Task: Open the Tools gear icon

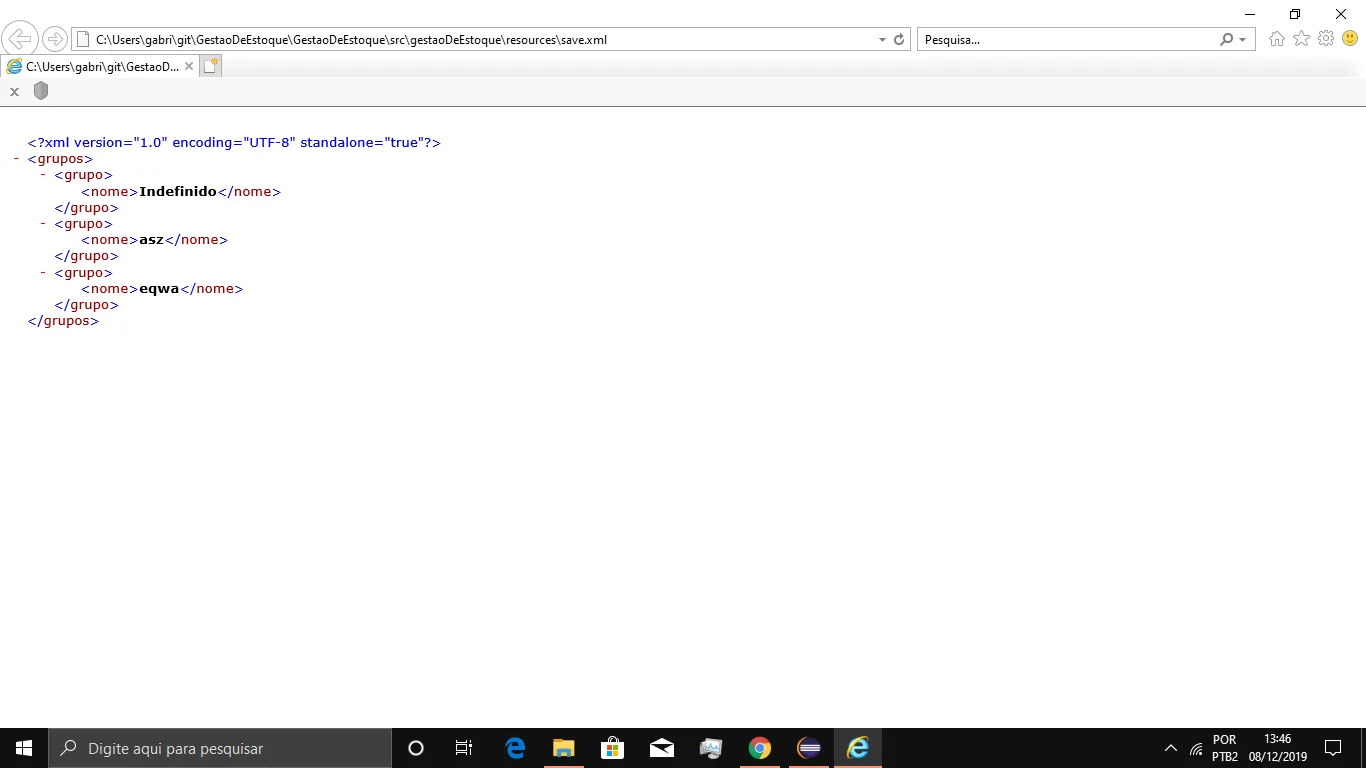Action: [x=1326, y=39]
